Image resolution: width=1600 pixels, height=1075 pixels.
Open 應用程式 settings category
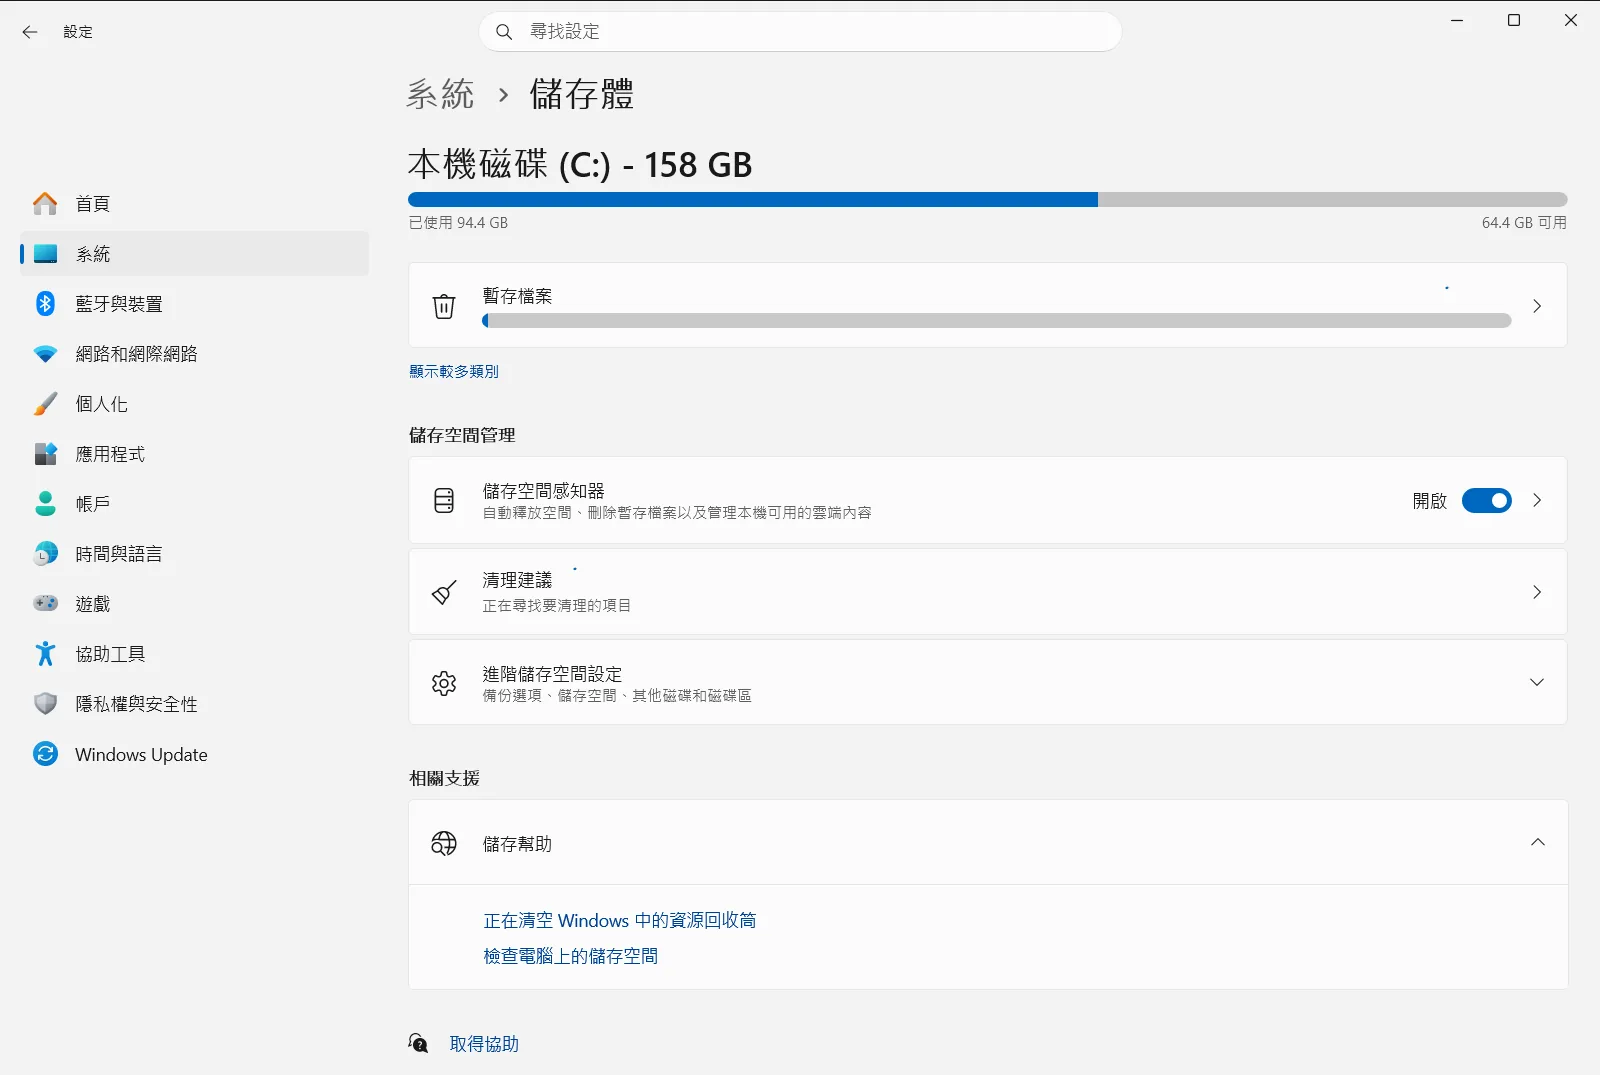(x=194, y=454)
